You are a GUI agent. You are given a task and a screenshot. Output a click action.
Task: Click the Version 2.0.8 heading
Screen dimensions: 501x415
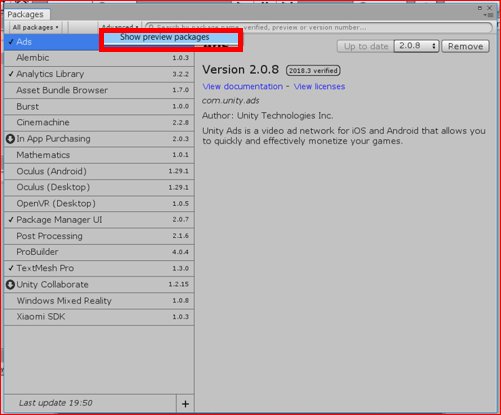point(240,70)
